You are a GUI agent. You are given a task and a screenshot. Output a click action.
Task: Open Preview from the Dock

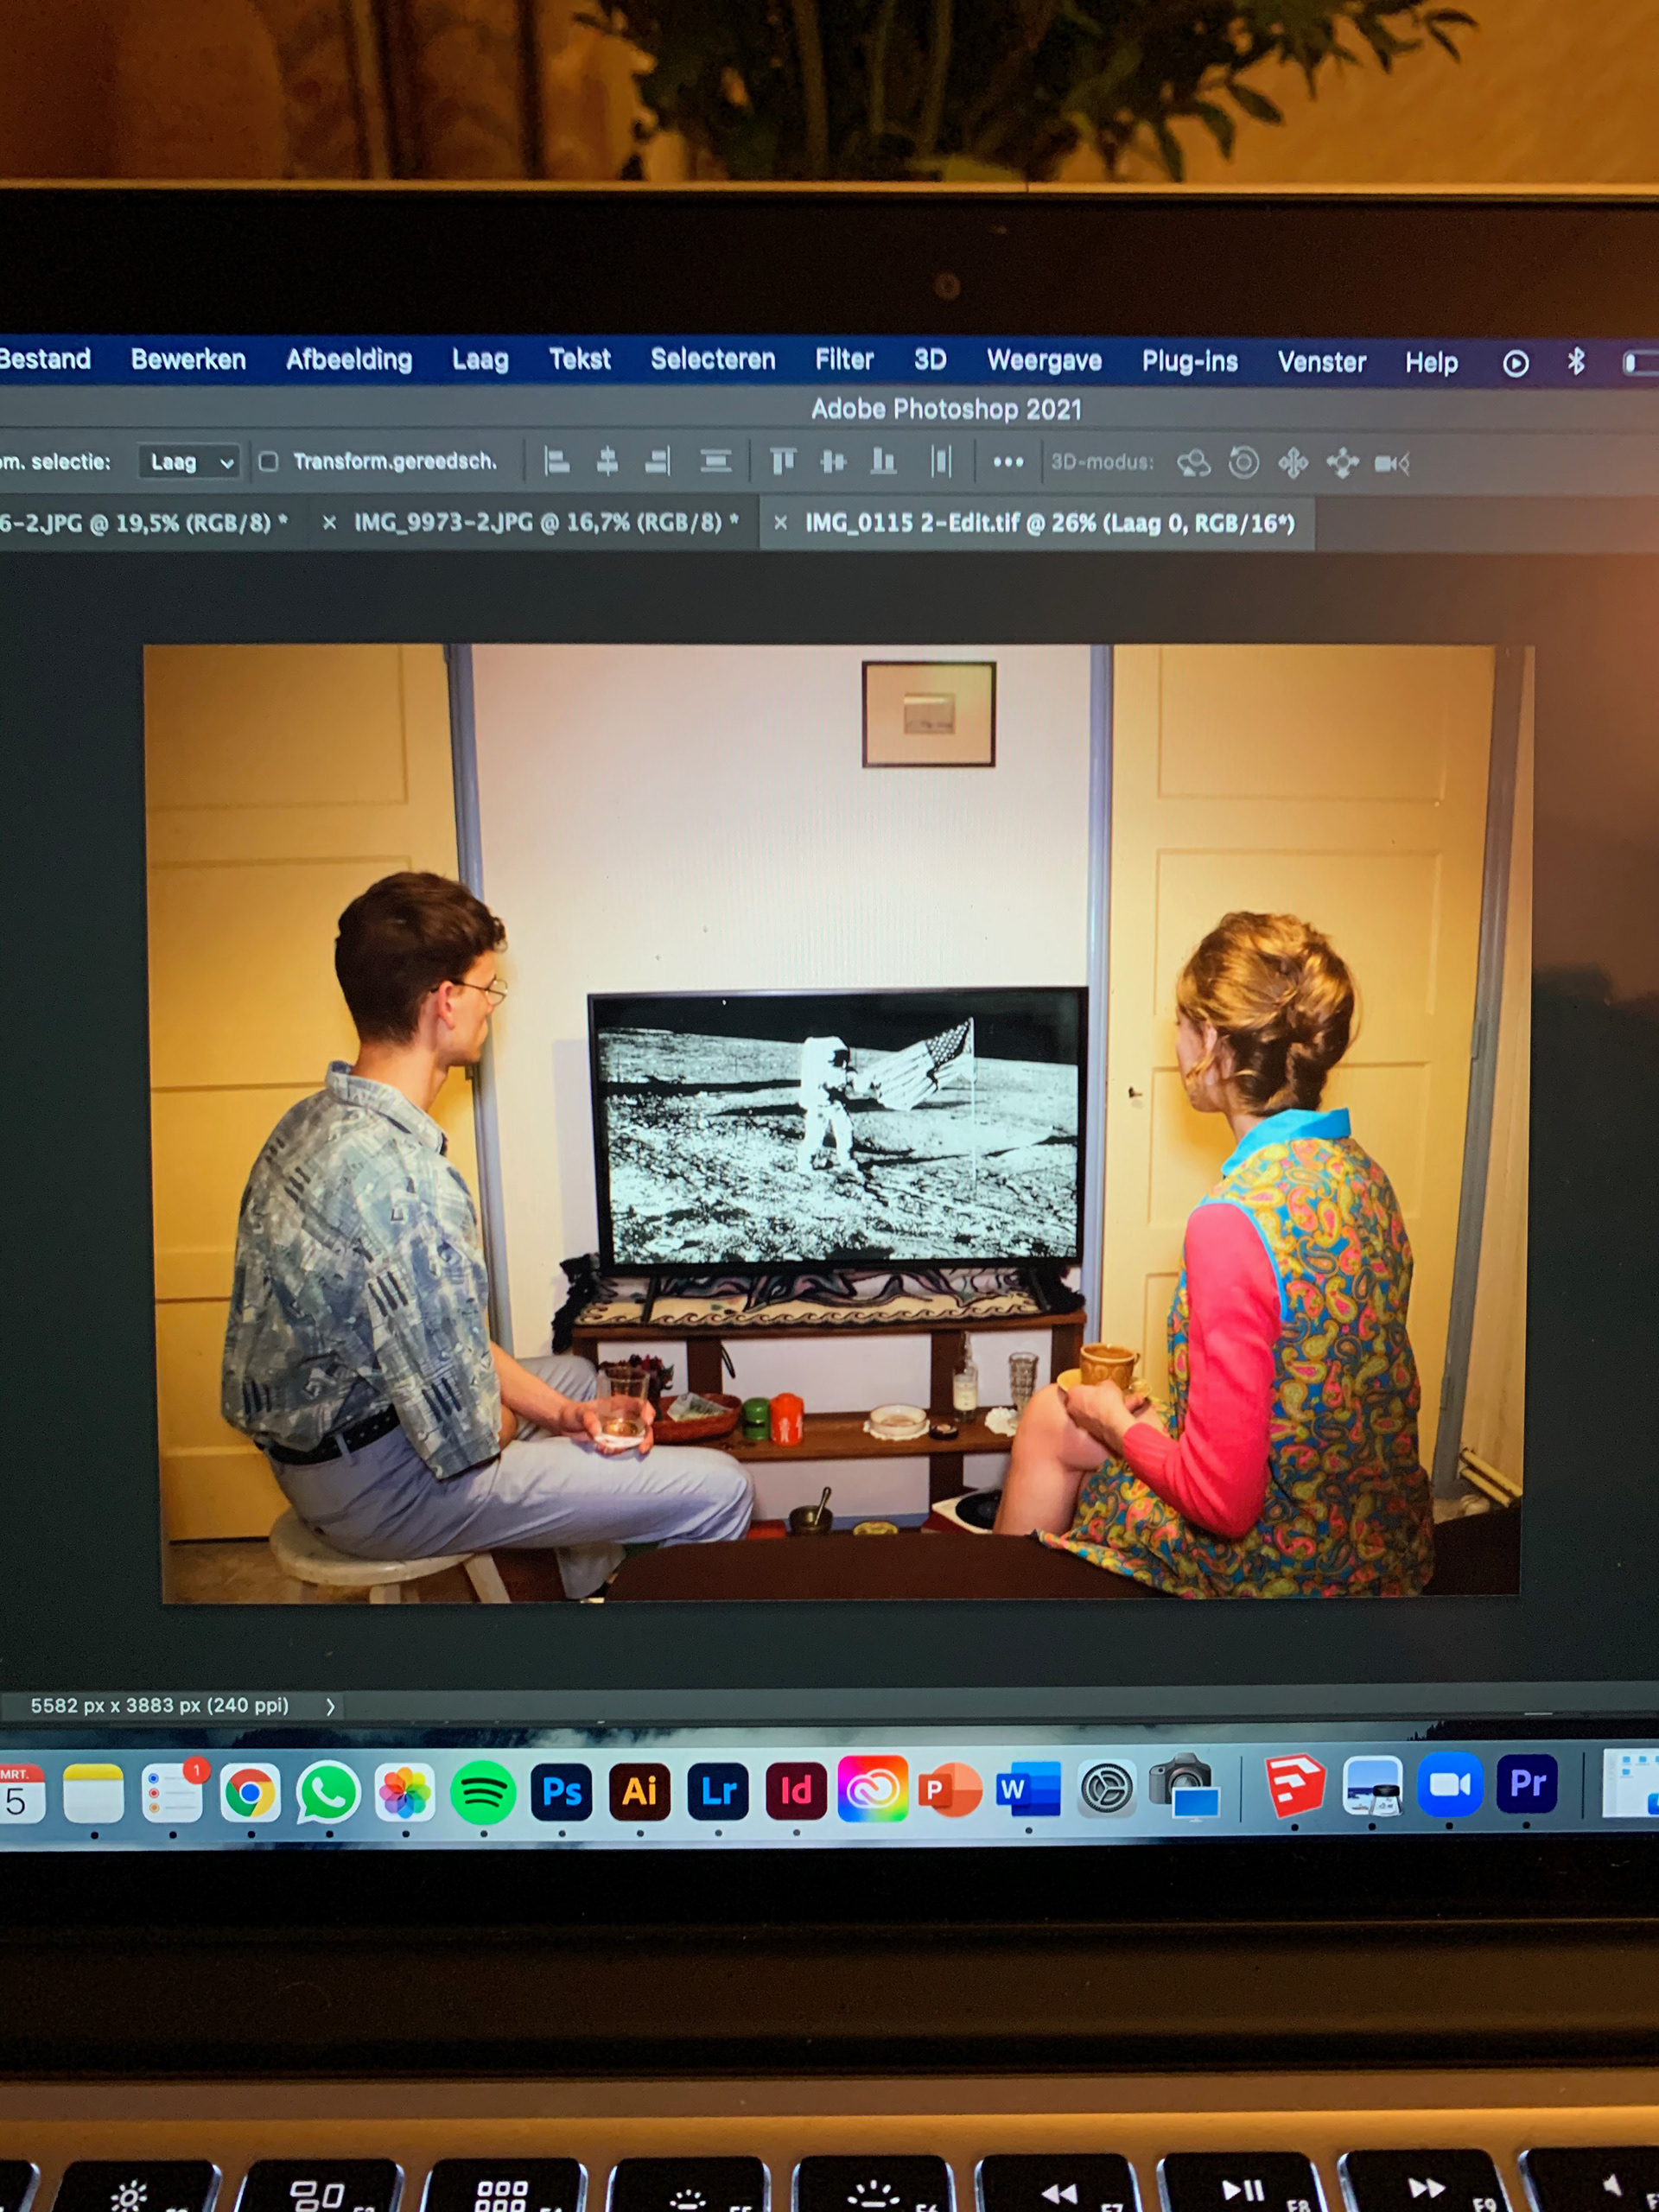[x=1372, y=1786]
